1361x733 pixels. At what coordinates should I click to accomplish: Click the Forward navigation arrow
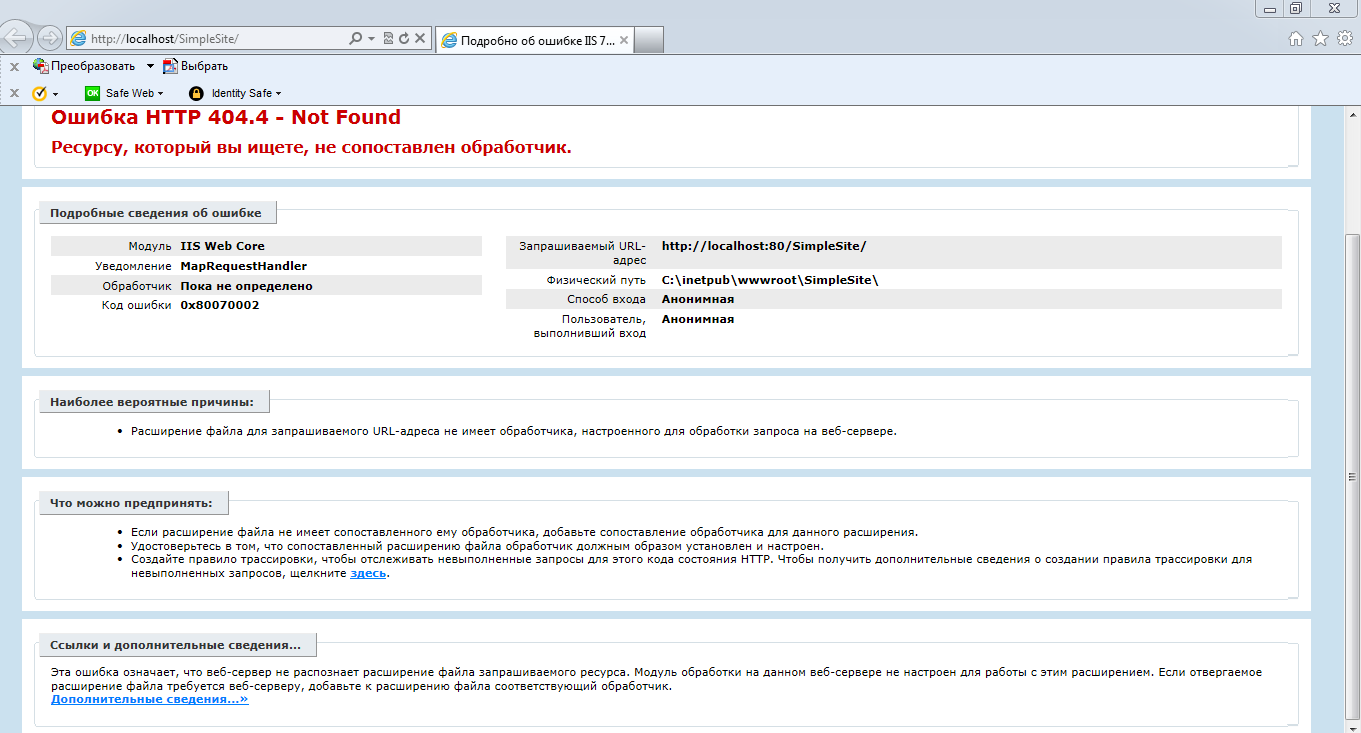tap(49, 39)
